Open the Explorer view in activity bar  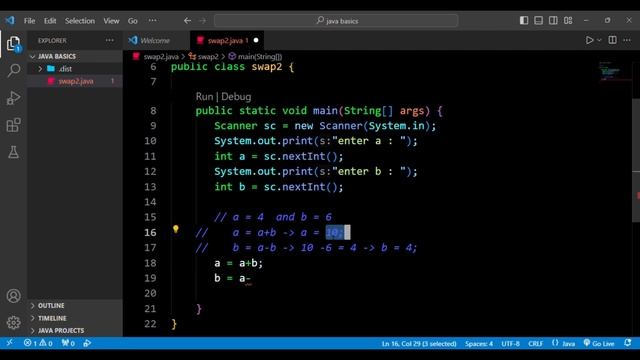(13, 44)
